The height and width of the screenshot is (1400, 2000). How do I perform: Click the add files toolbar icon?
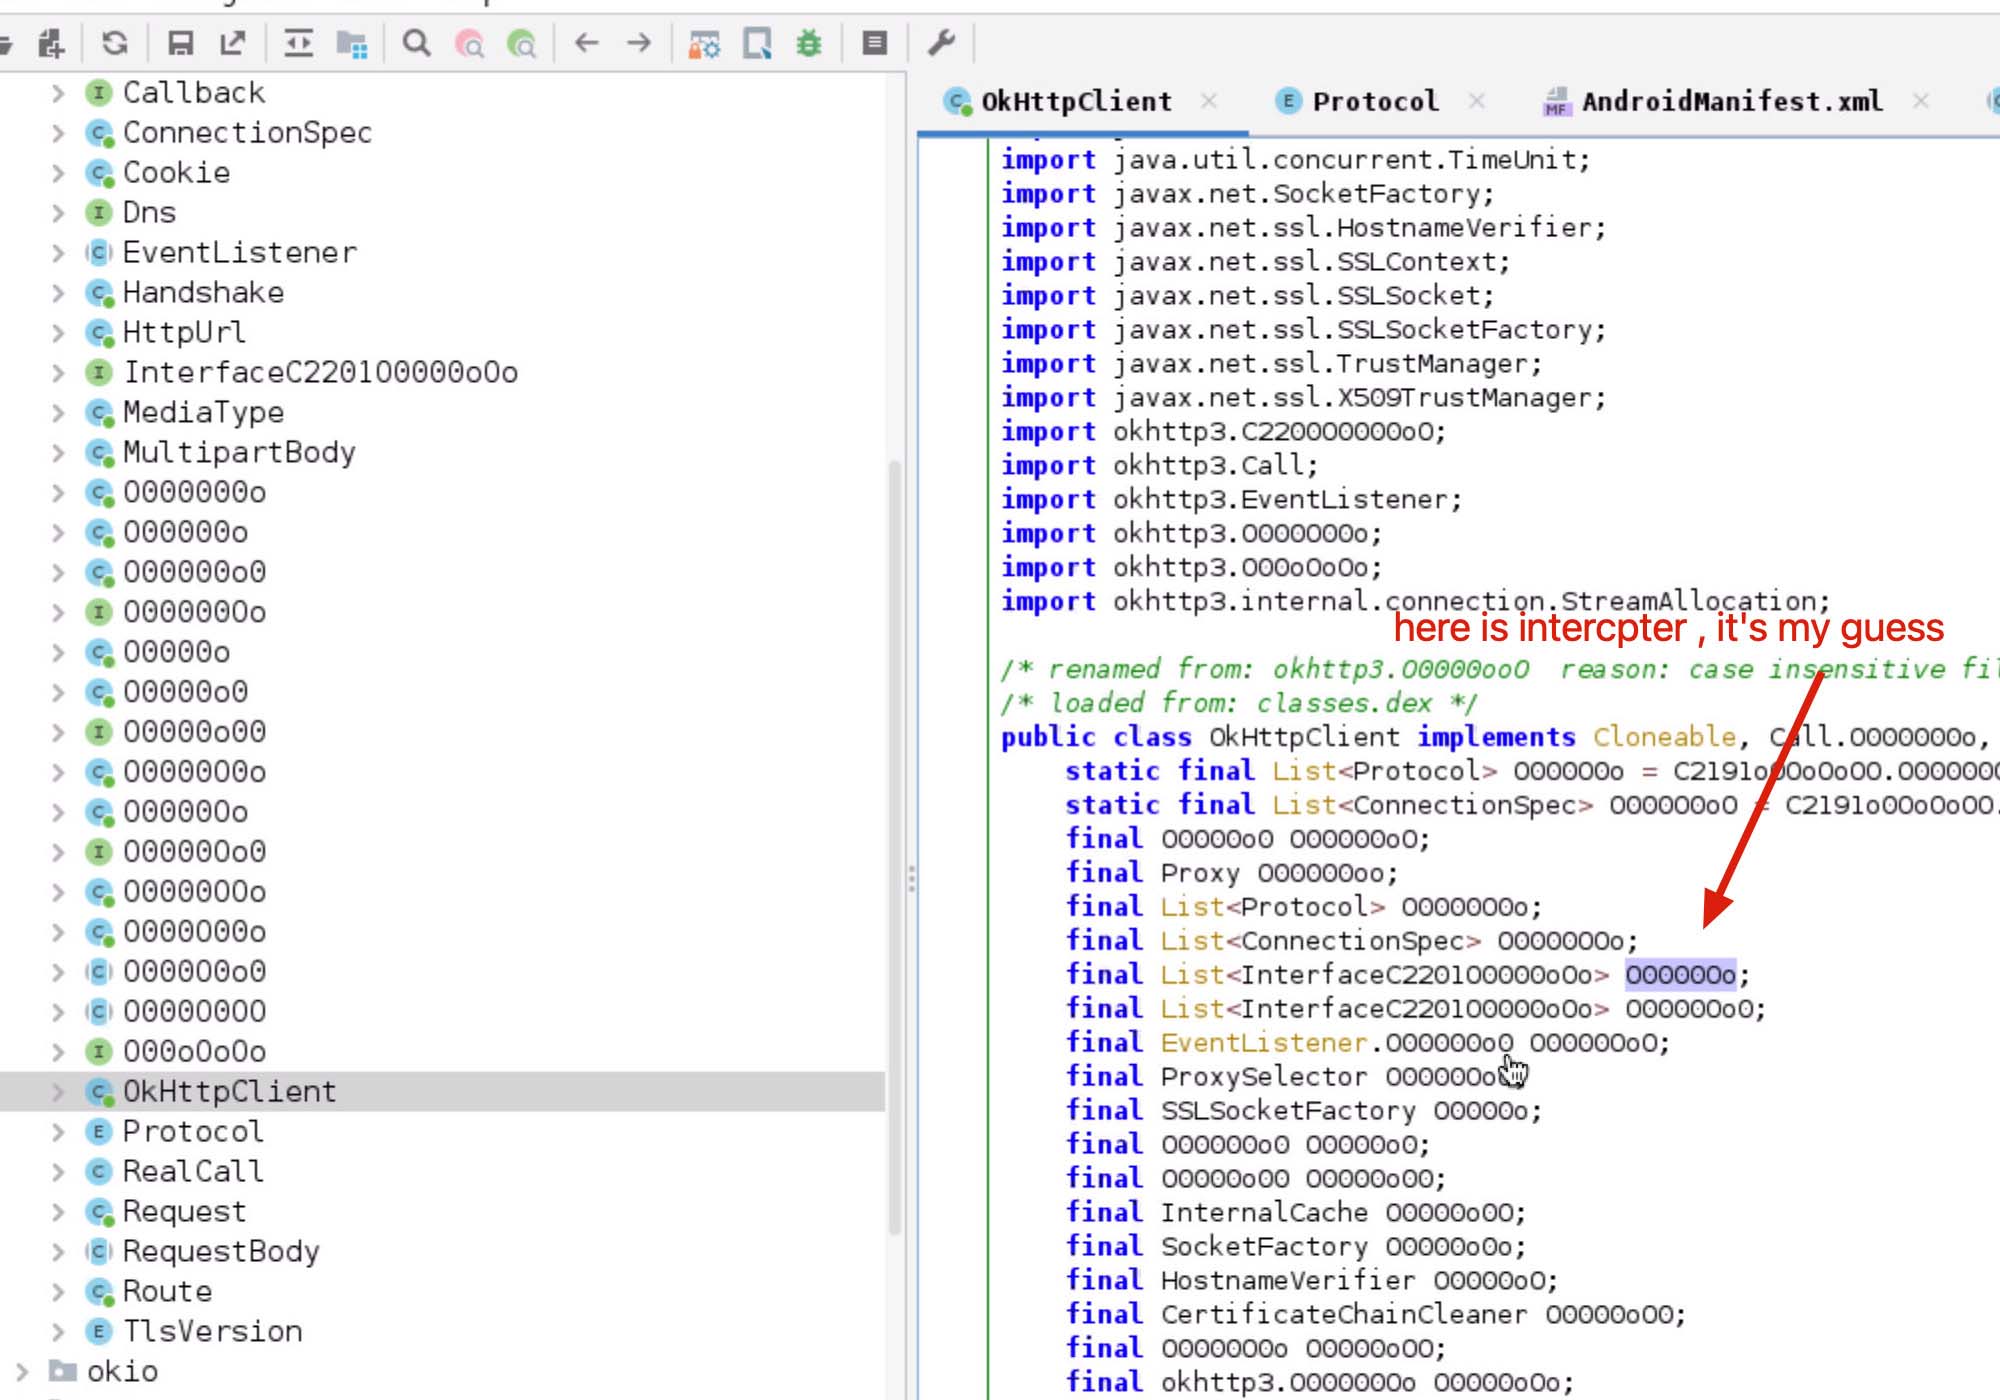[50, 43]
